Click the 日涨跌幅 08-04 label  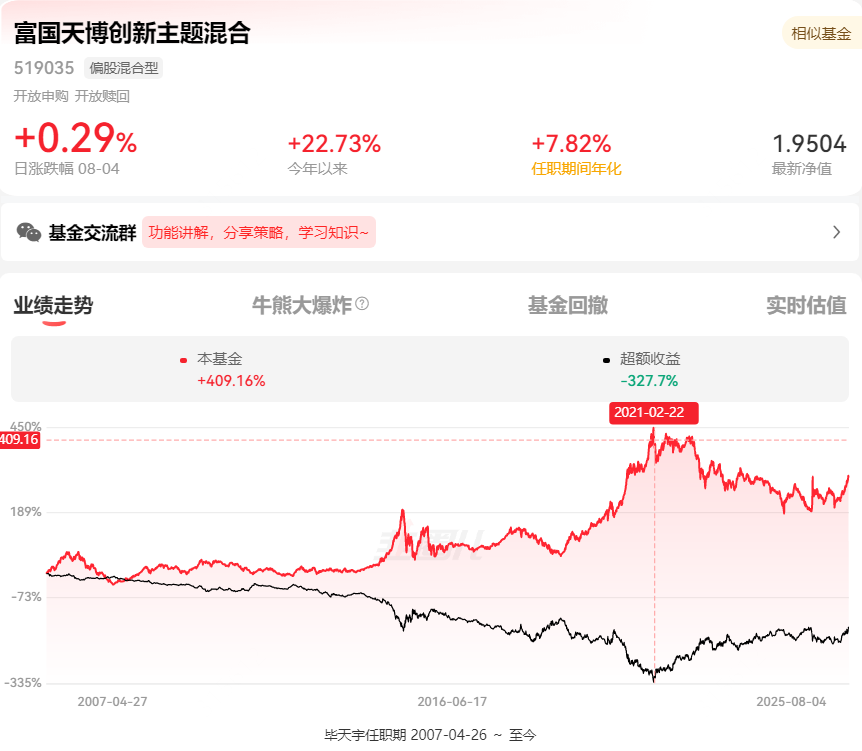pyautogui.click(x=67, y=169)
